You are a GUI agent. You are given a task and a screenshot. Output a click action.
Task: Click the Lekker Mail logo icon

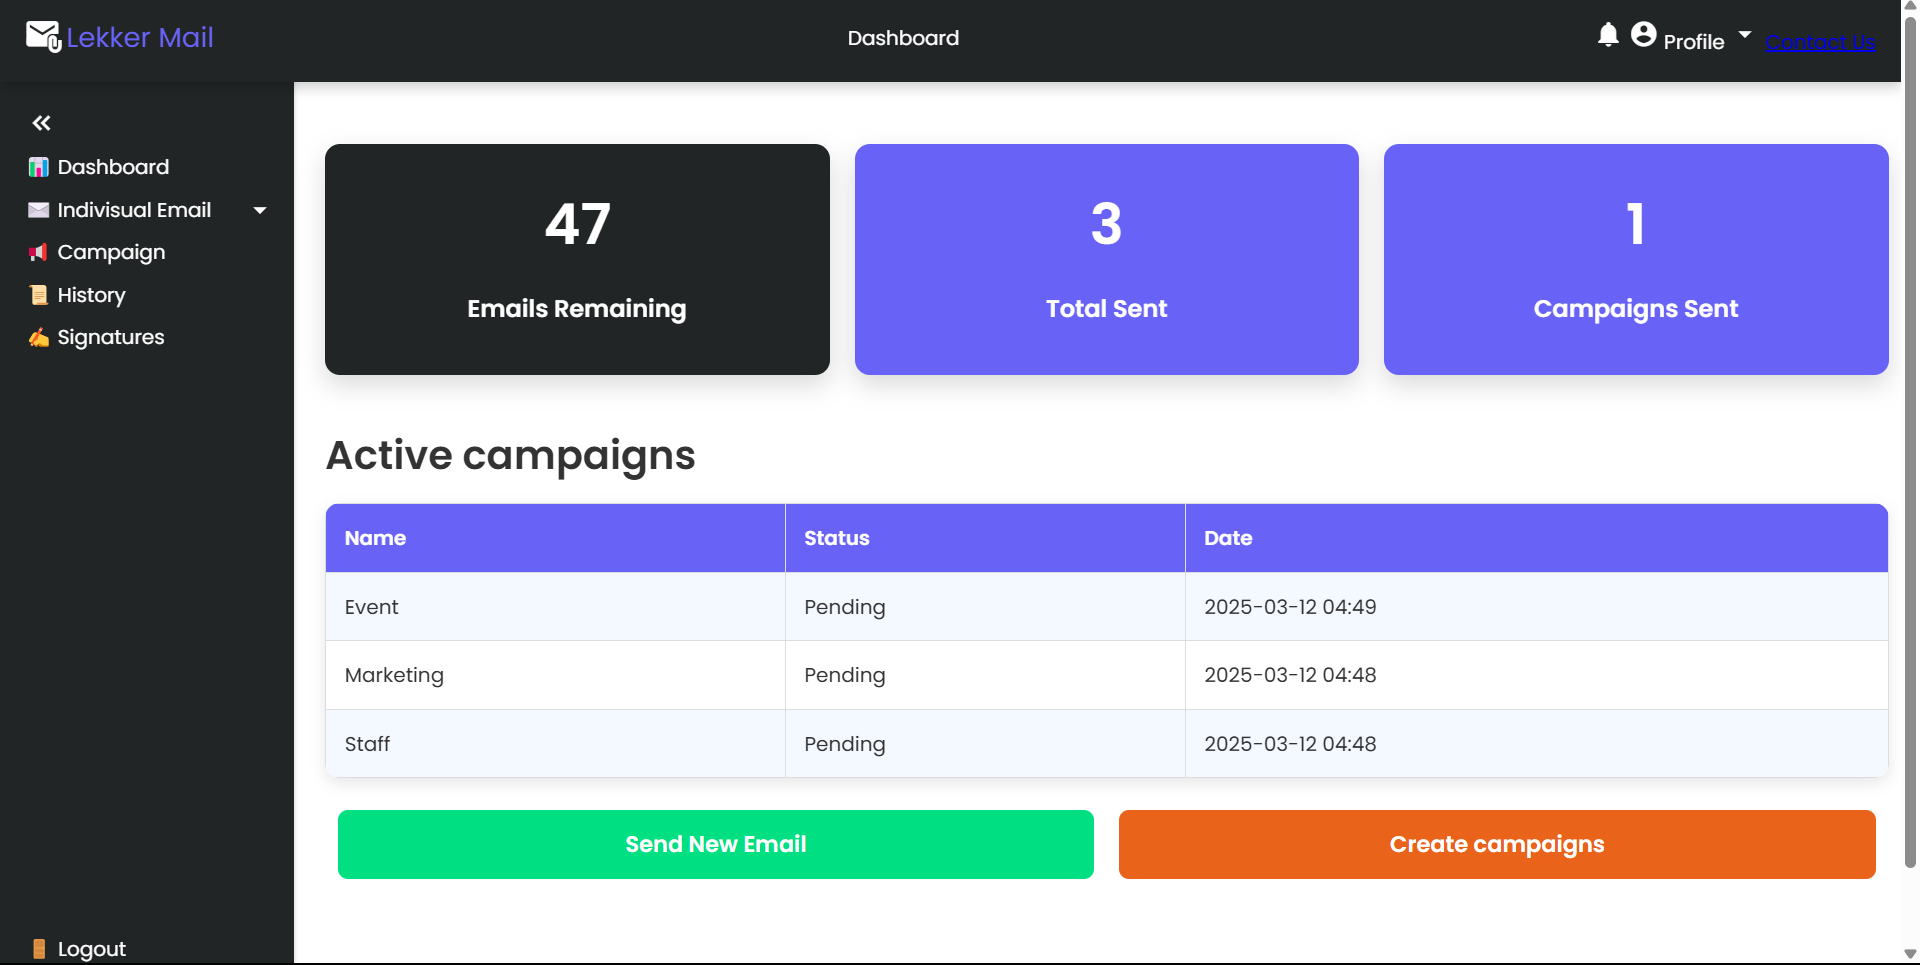(41, 36)
